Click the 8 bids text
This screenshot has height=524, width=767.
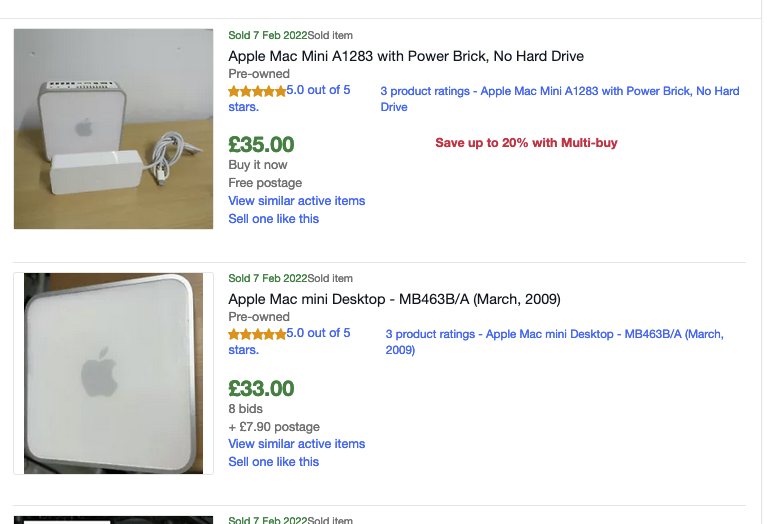pyautogui.click(x=246, y=409)
